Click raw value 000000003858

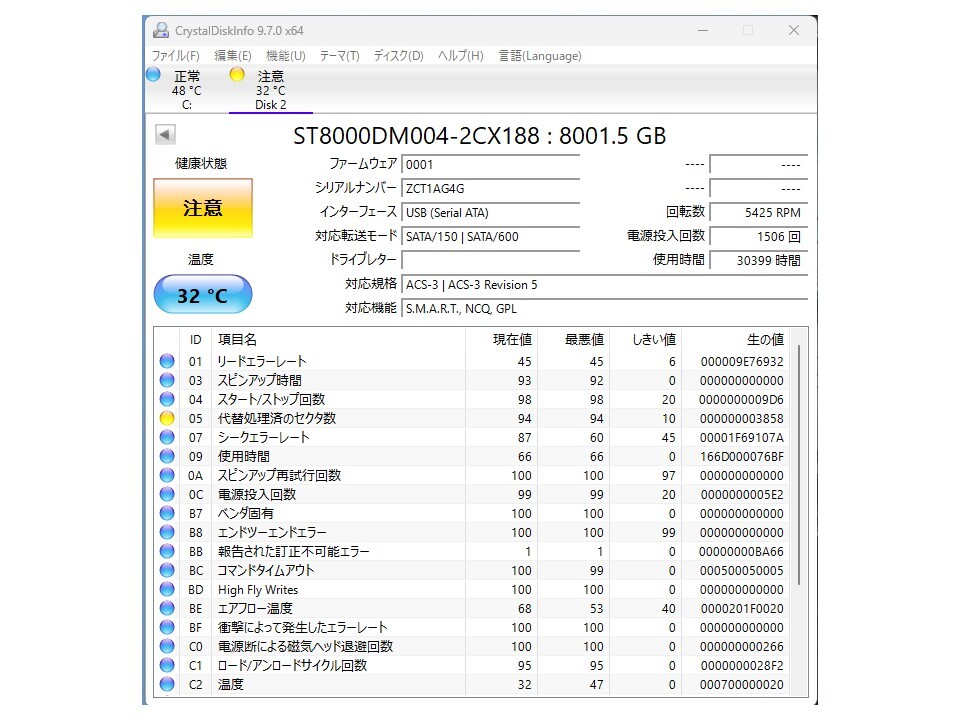pyautogui.click(x=741, y=419)
